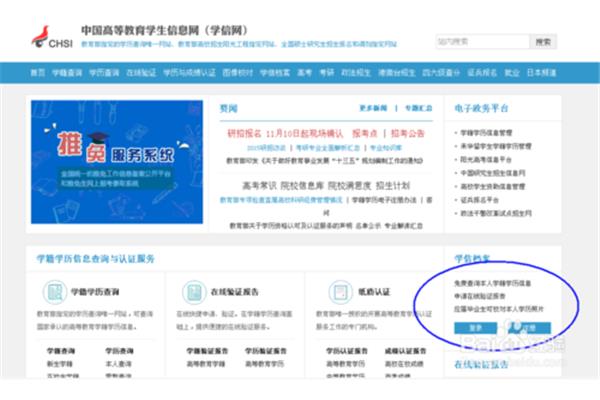600x400 pixels.
Task: Click the 学历验证报告 column heading
Action: click(266, 351)
